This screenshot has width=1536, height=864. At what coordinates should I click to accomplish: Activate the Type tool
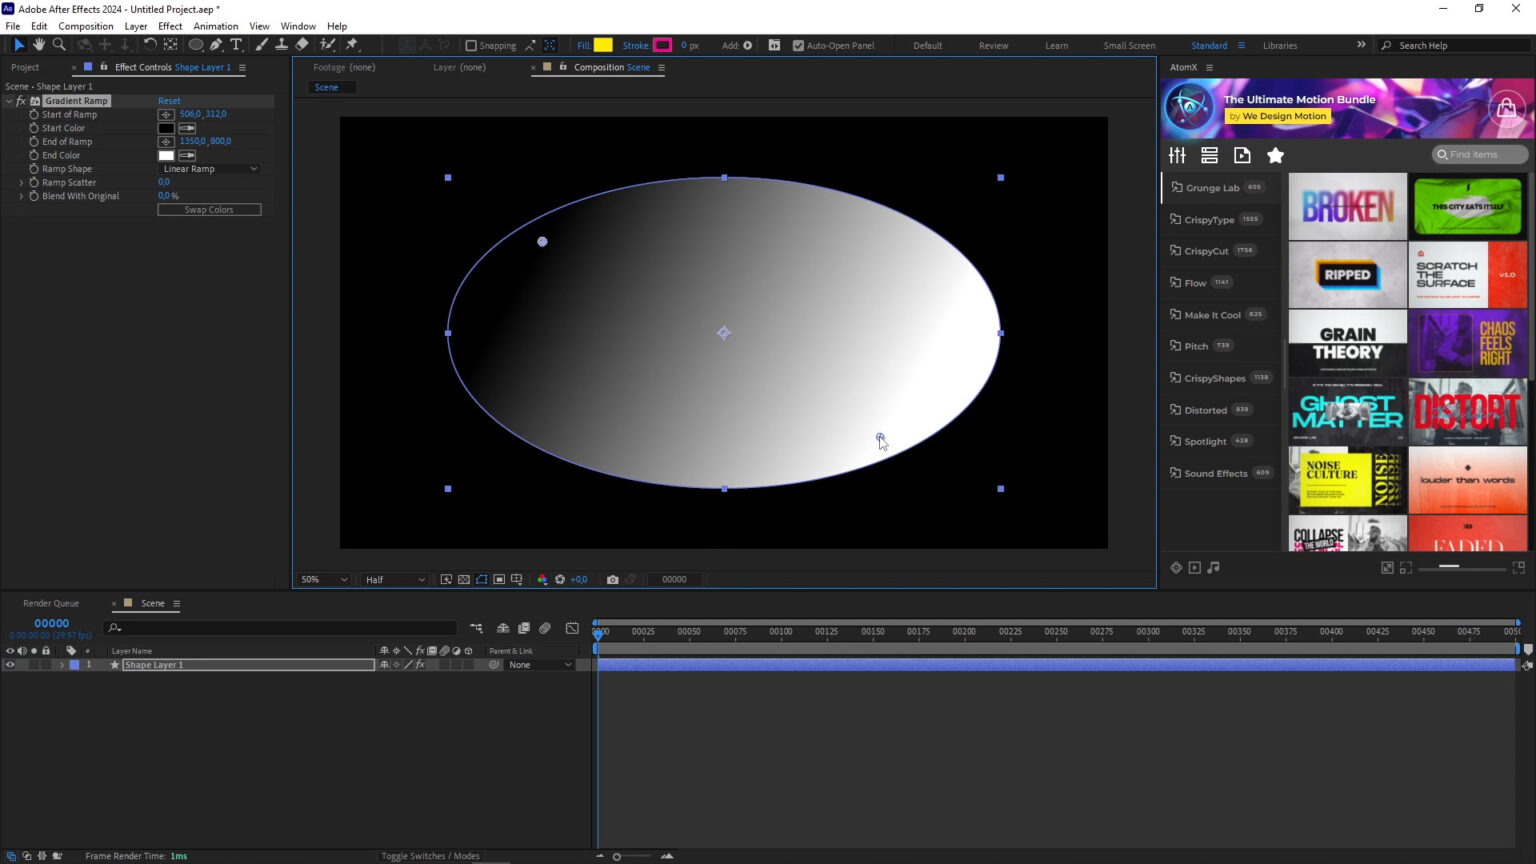[236, 44]
